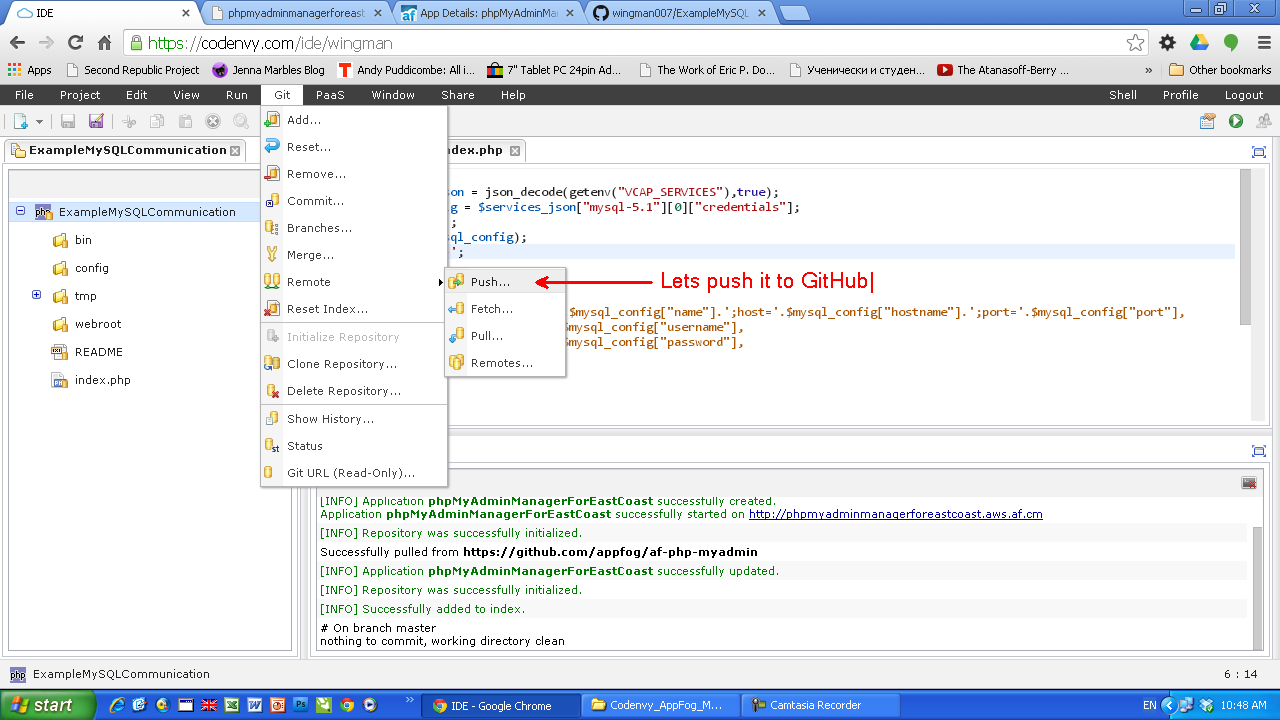Image resolution: width=1280 pixels, height=720 pixels.
Task: Select the bin folder in project tree
Action: click(x=83, y=240)
